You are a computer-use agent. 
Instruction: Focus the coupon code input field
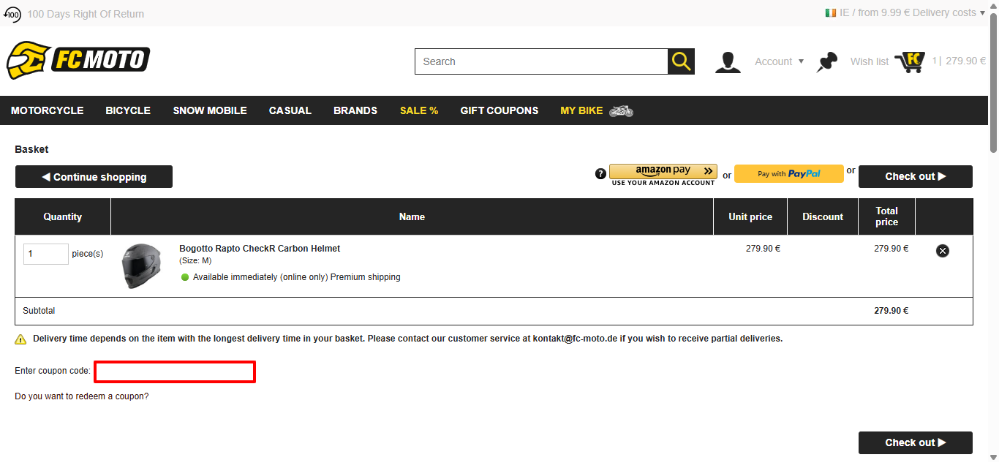(x=175, y=372)
